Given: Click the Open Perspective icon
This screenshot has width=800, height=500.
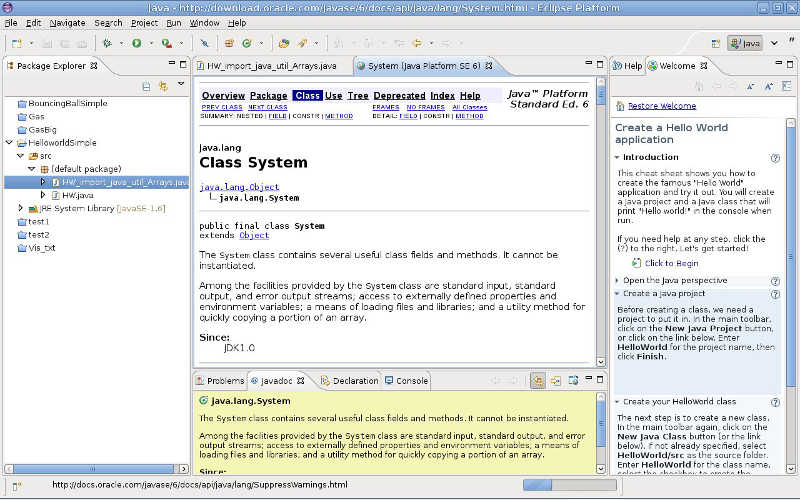Looking at the screenshot, I should (716, 43).
